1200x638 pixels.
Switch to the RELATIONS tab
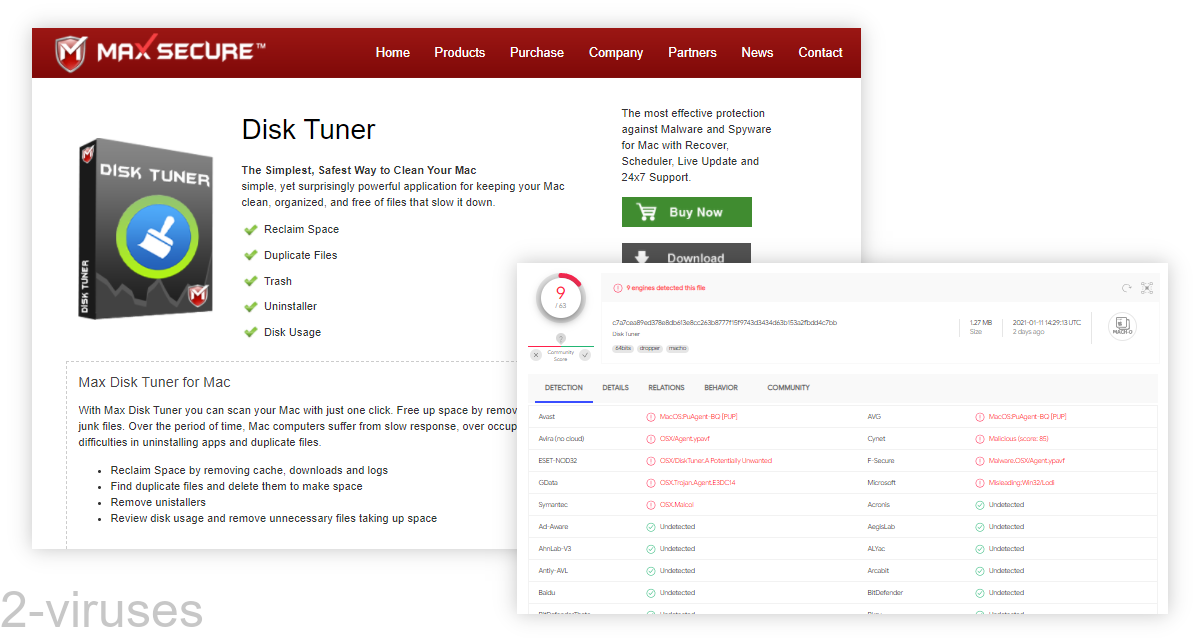(667, 388)
